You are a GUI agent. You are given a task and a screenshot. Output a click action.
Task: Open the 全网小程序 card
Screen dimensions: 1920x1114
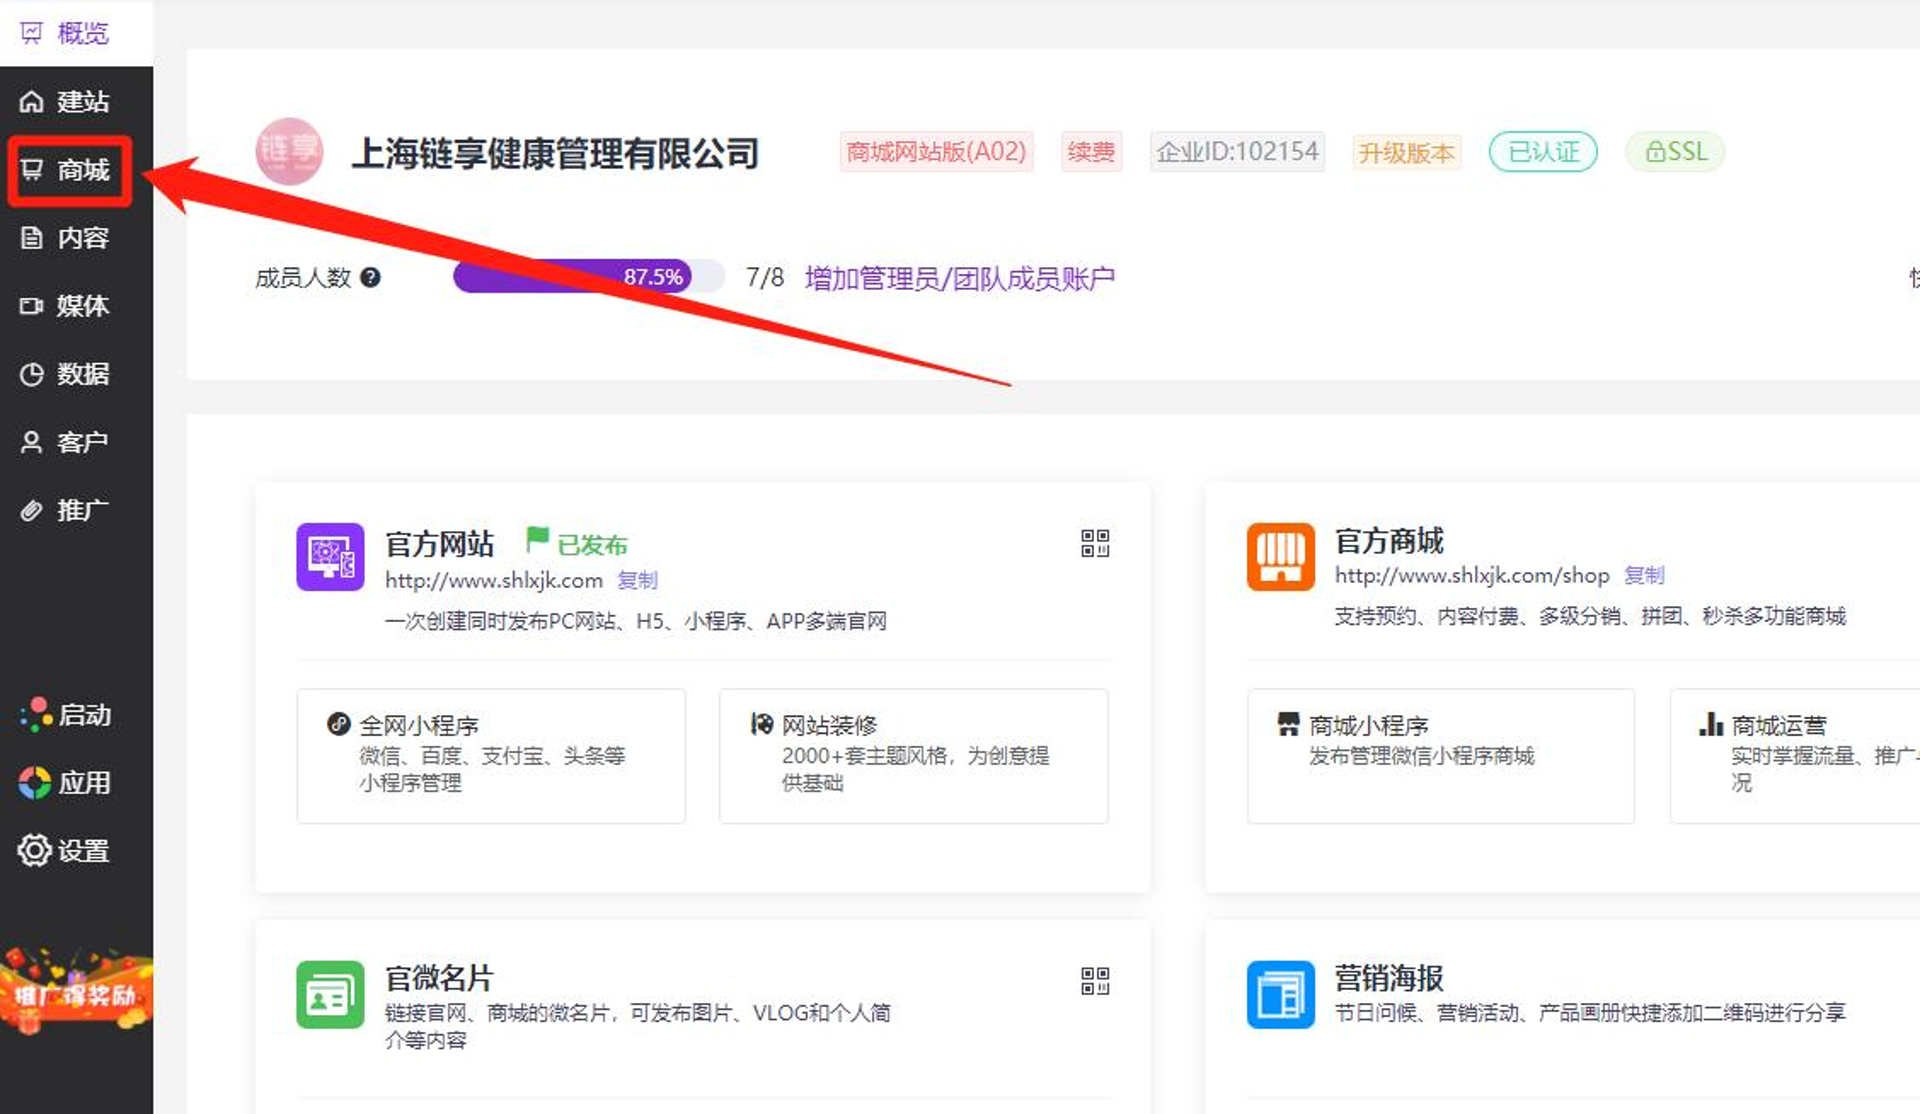click(x=491, y=756)
